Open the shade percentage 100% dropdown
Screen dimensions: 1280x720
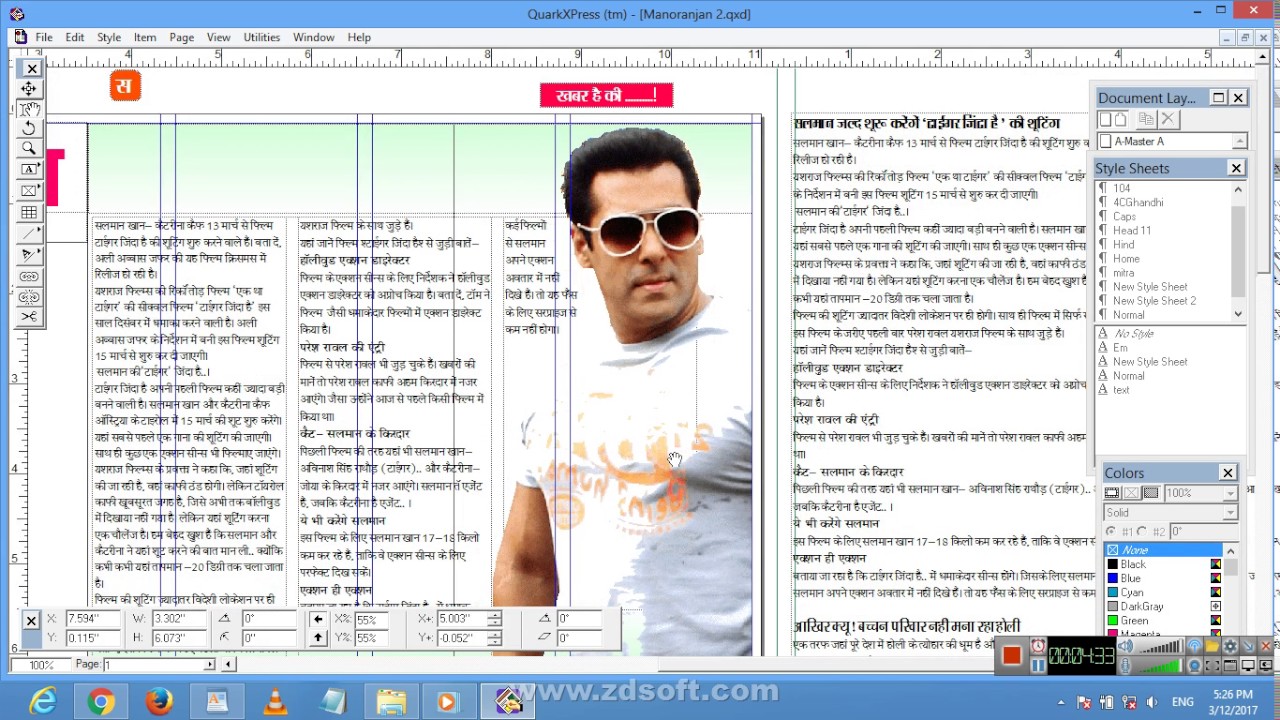pyautogui.click(x=1230, y=493)
